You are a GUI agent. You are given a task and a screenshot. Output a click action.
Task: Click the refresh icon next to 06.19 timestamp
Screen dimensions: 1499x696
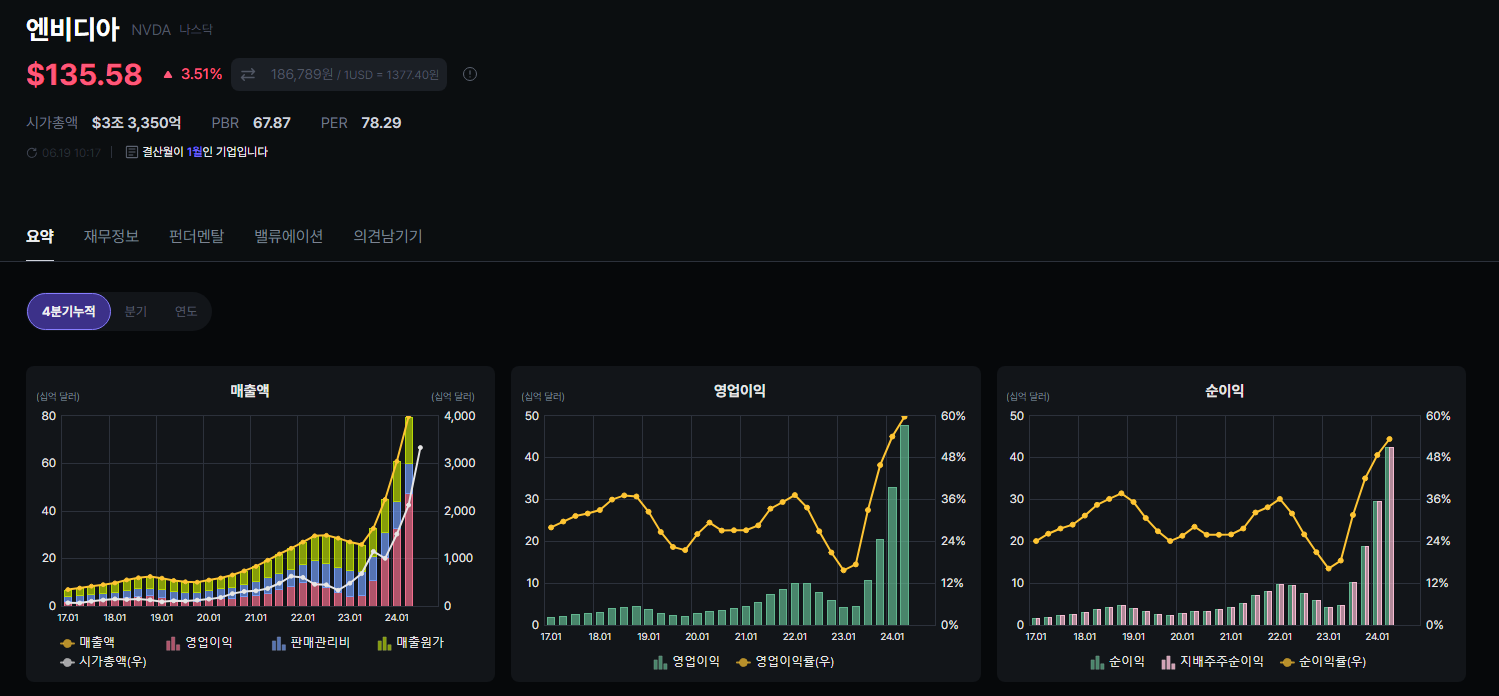[x=32, y=153]
